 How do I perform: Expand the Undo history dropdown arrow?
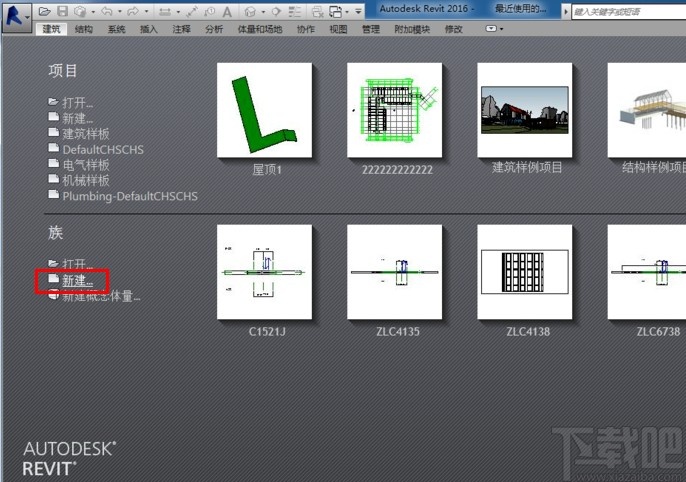click(x=120, y=11)
